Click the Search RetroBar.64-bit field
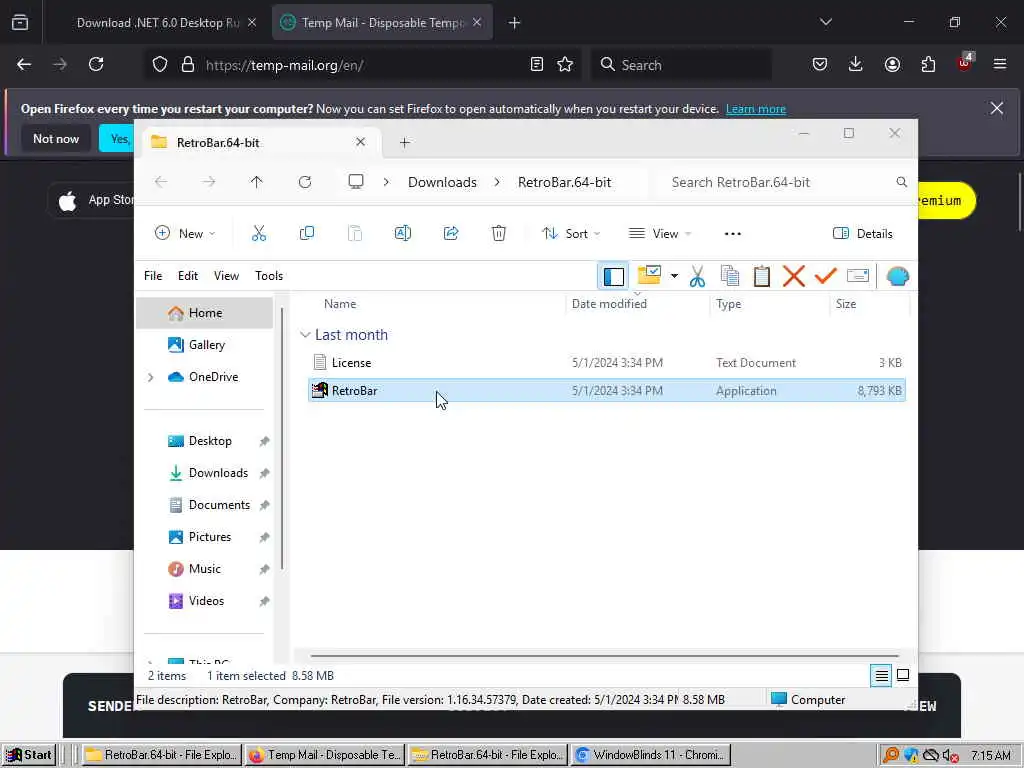Screen dimensions: 1024x768 [x=784, y=182]
